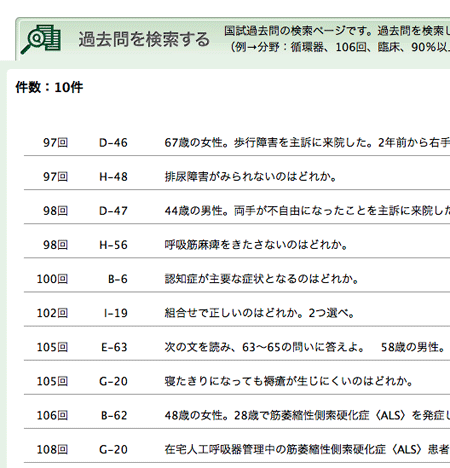Click the example text line （例→分野：循環器
This screenshot has width=450, height=468.
[x=340, y=47]
